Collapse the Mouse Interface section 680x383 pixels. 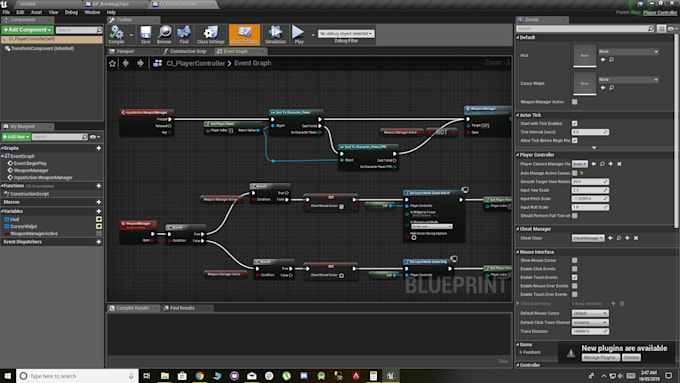517,252
